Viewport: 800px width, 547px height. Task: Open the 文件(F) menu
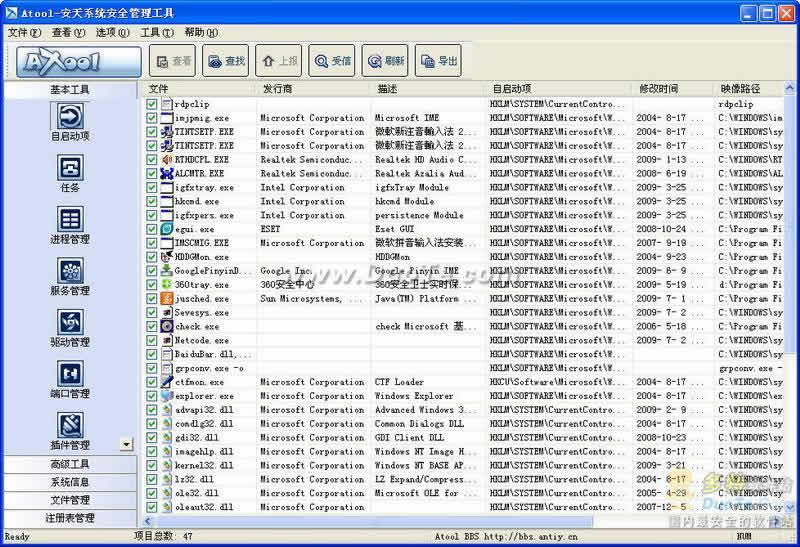click(x=24, y=33)
